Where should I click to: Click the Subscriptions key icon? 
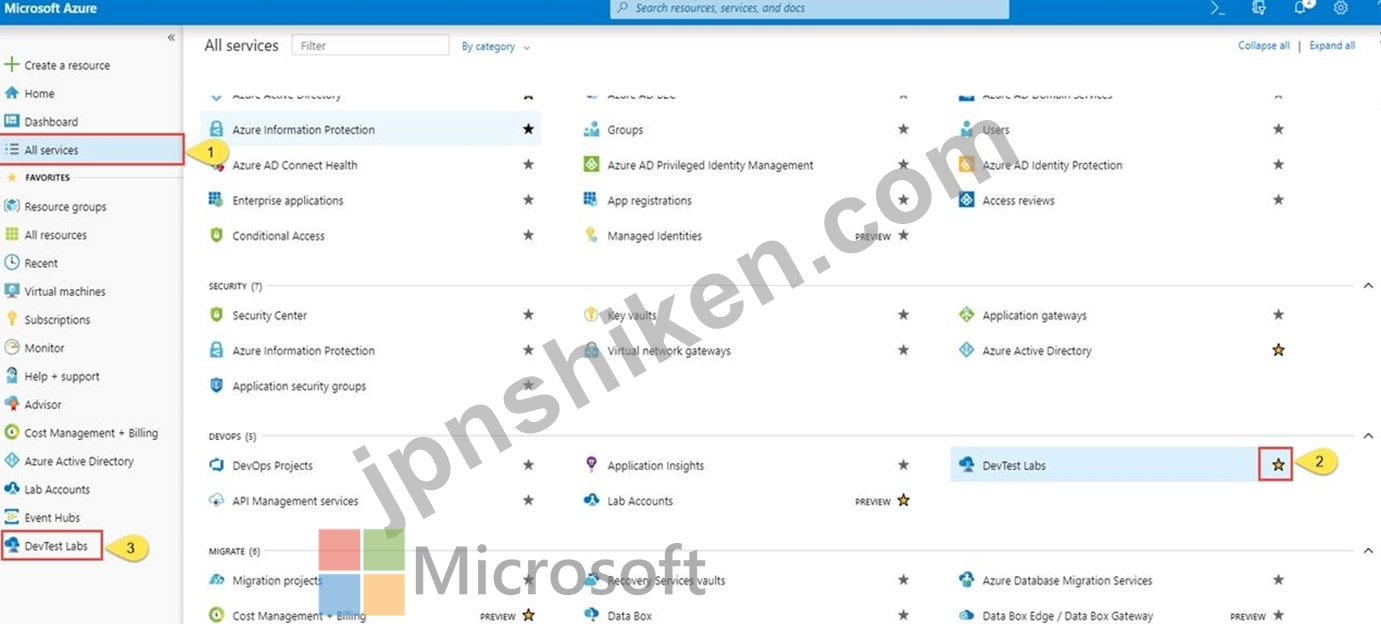(12, 319)
